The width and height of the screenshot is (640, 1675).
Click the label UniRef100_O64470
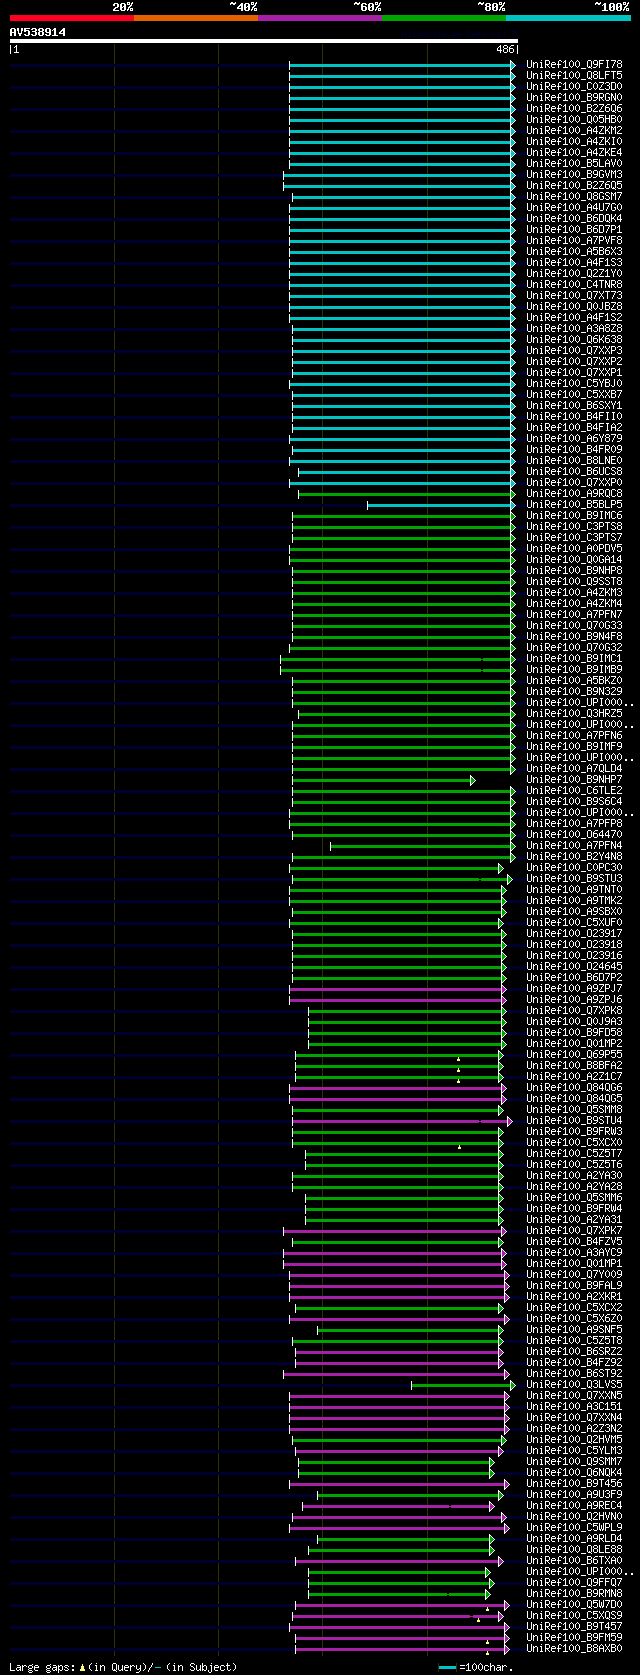pos(574,835)
